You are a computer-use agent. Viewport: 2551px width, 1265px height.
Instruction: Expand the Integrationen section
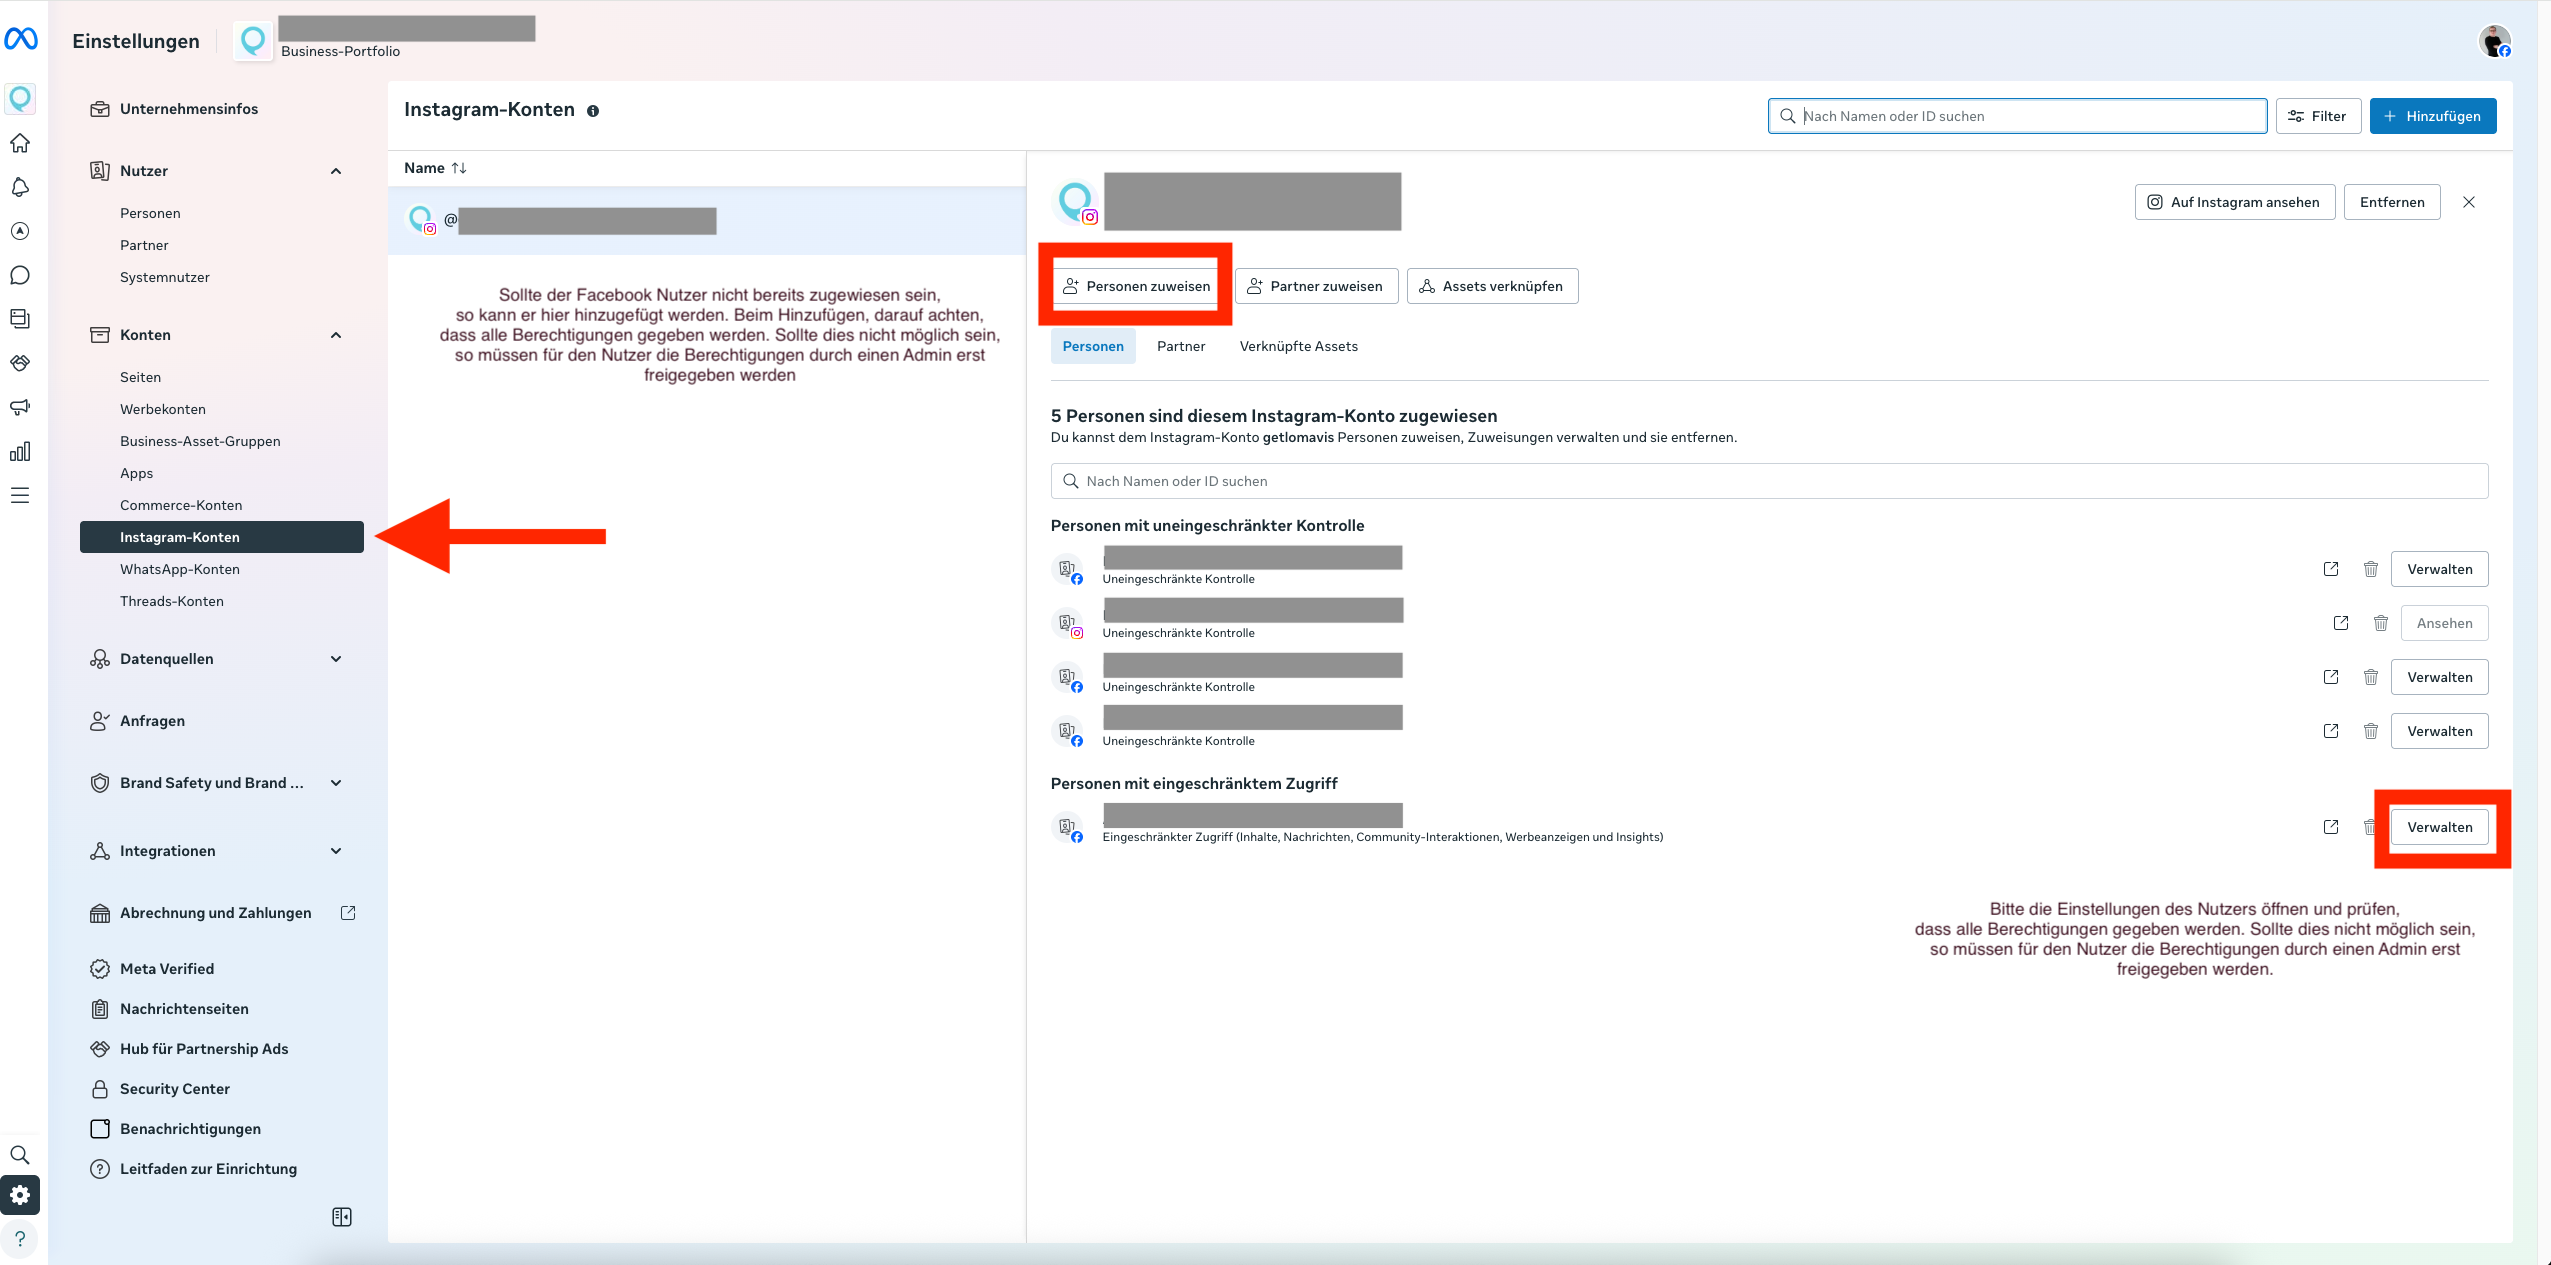336,851
